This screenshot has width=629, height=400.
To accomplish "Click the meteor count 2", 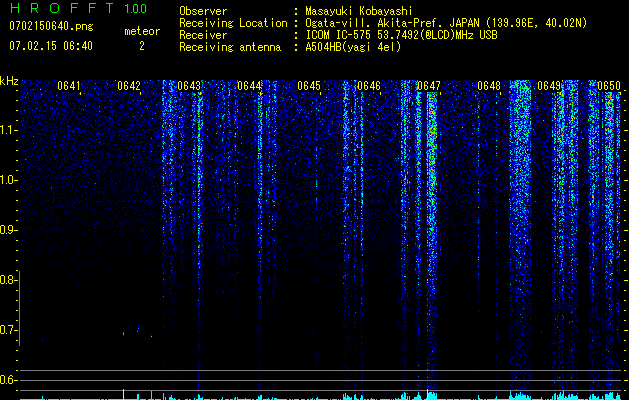I will coord(142,46).
